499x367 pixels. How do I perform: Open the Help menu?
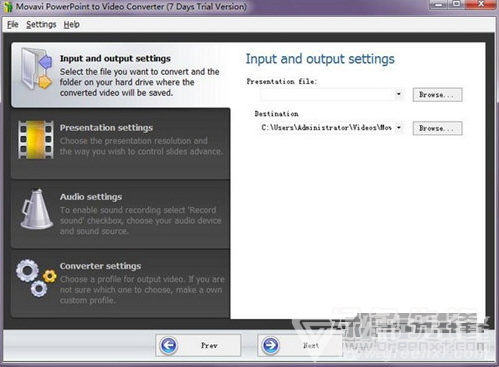(71, 24)
